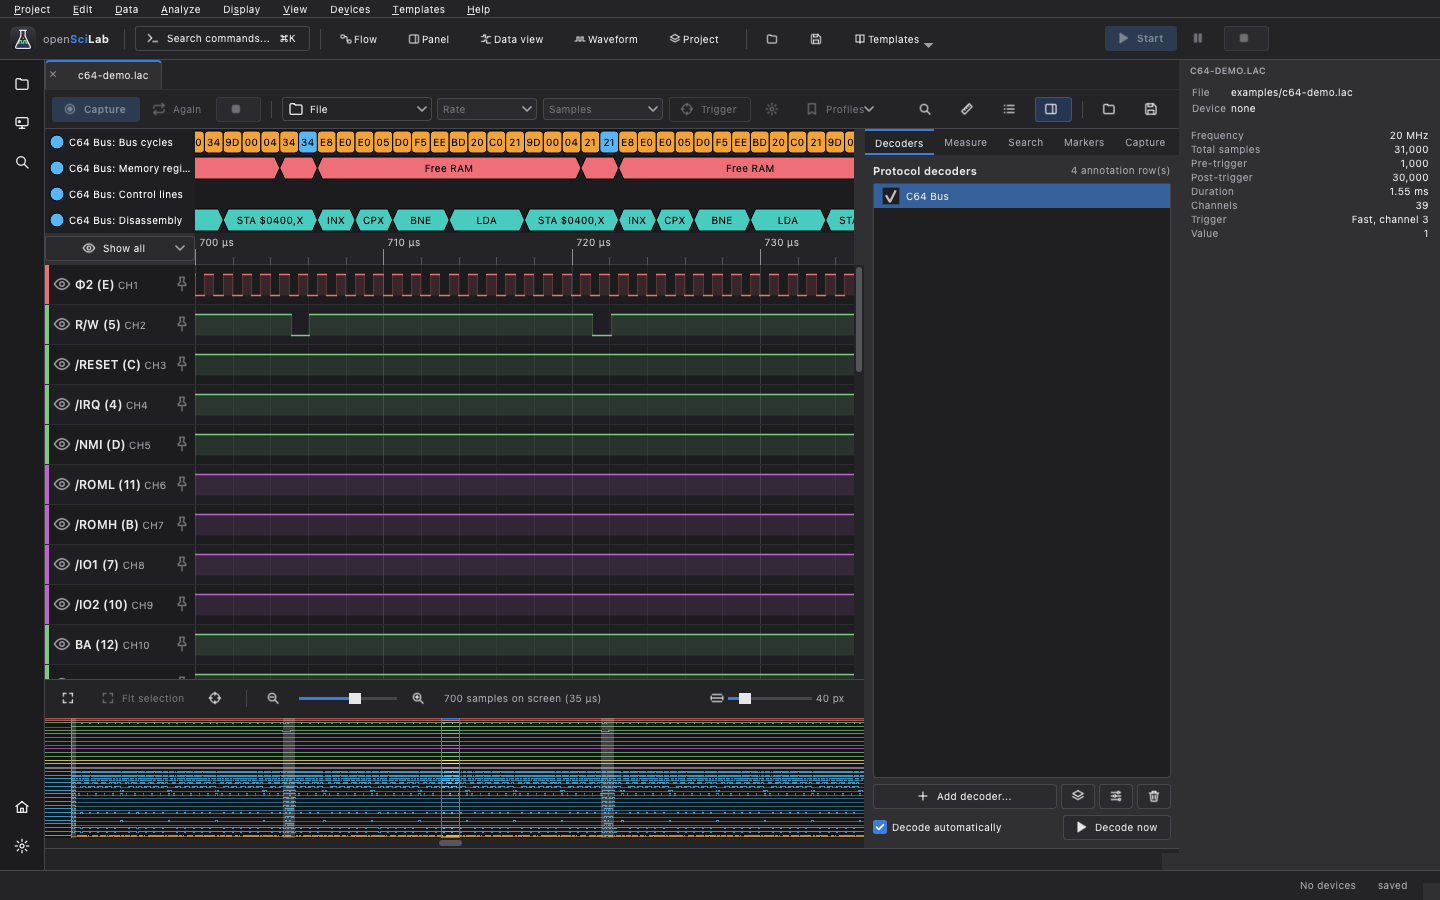Click the crosshair center icon

click(x=215, y=698)
